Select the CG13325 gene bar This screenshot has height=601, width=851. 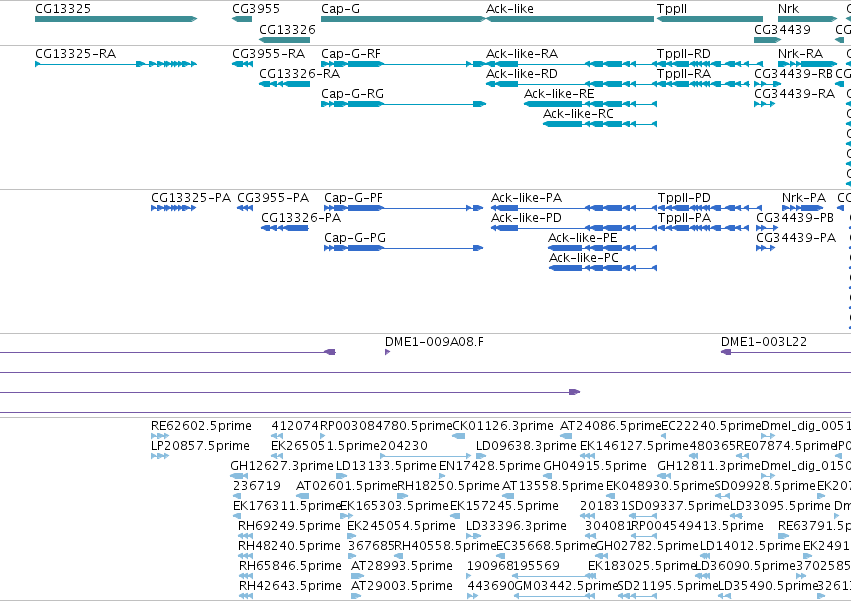pyautogui.click(x=116, y=19)
